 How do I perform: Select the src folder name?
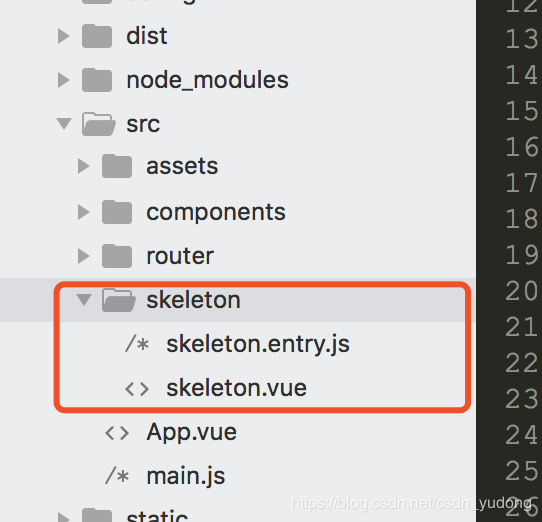[143, 124]
